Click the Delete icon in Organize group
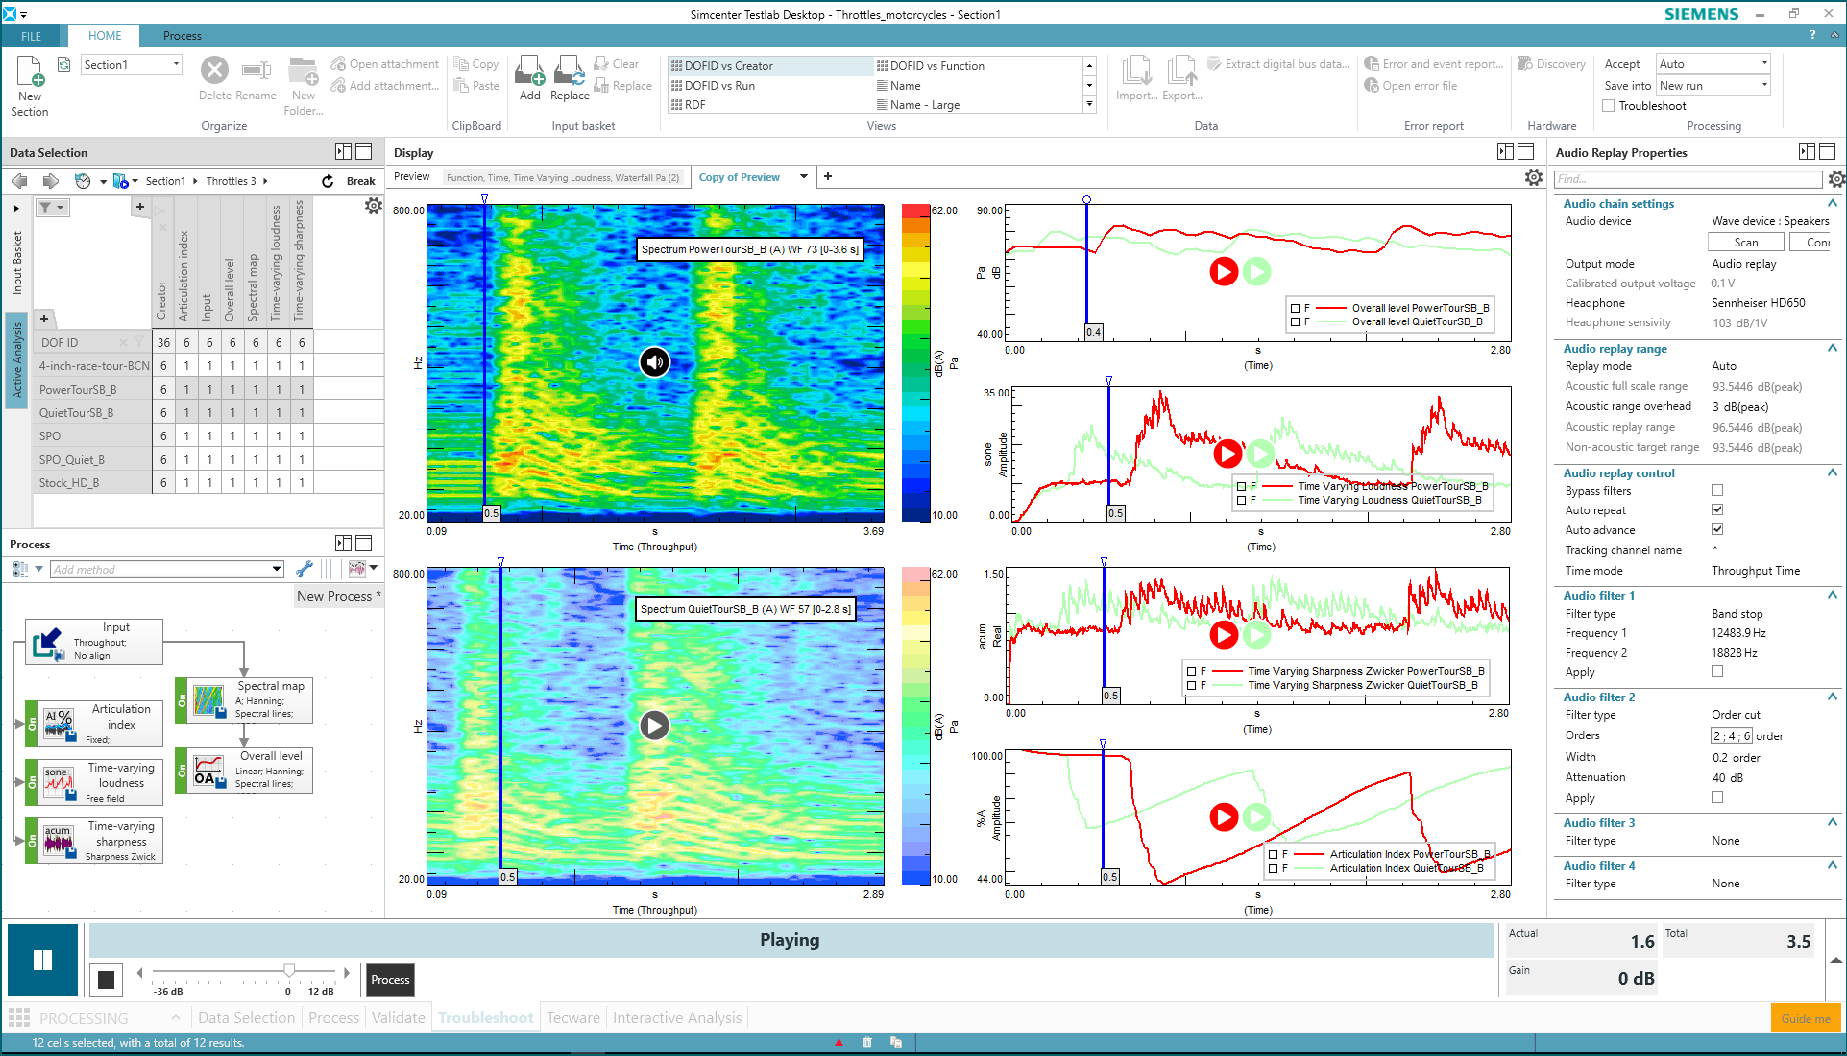This screenshot has width=1847, height=1056. [x=214, y=70]
